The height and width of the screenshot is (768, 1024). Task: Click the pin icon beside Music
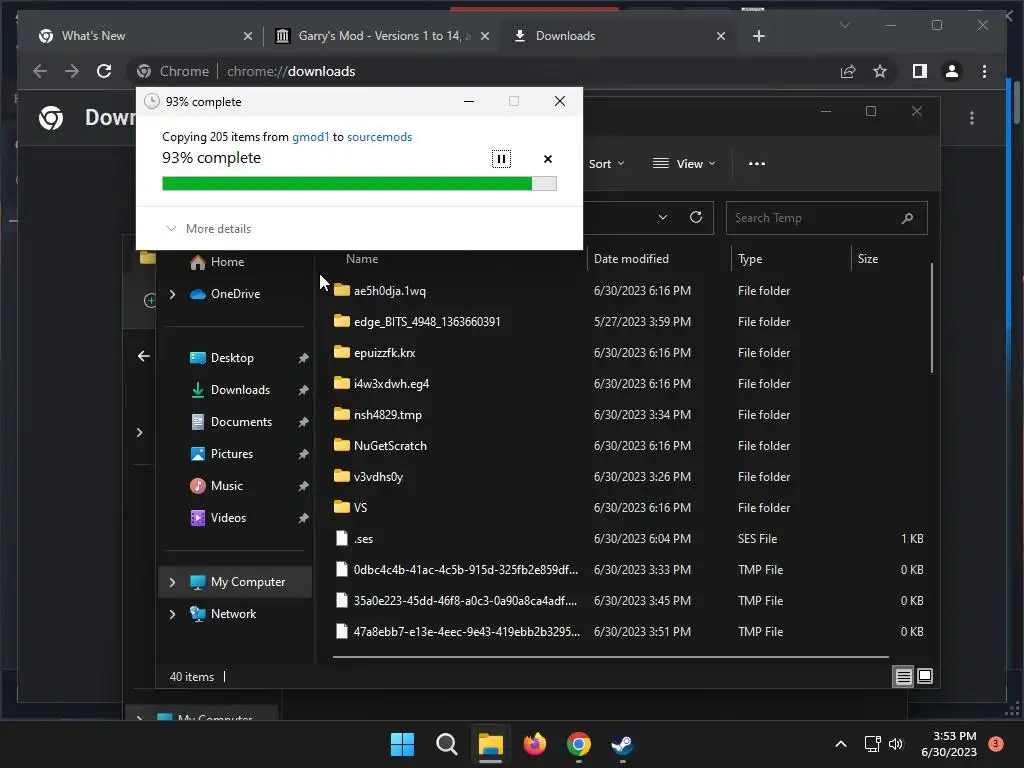[x=303, y=486]
